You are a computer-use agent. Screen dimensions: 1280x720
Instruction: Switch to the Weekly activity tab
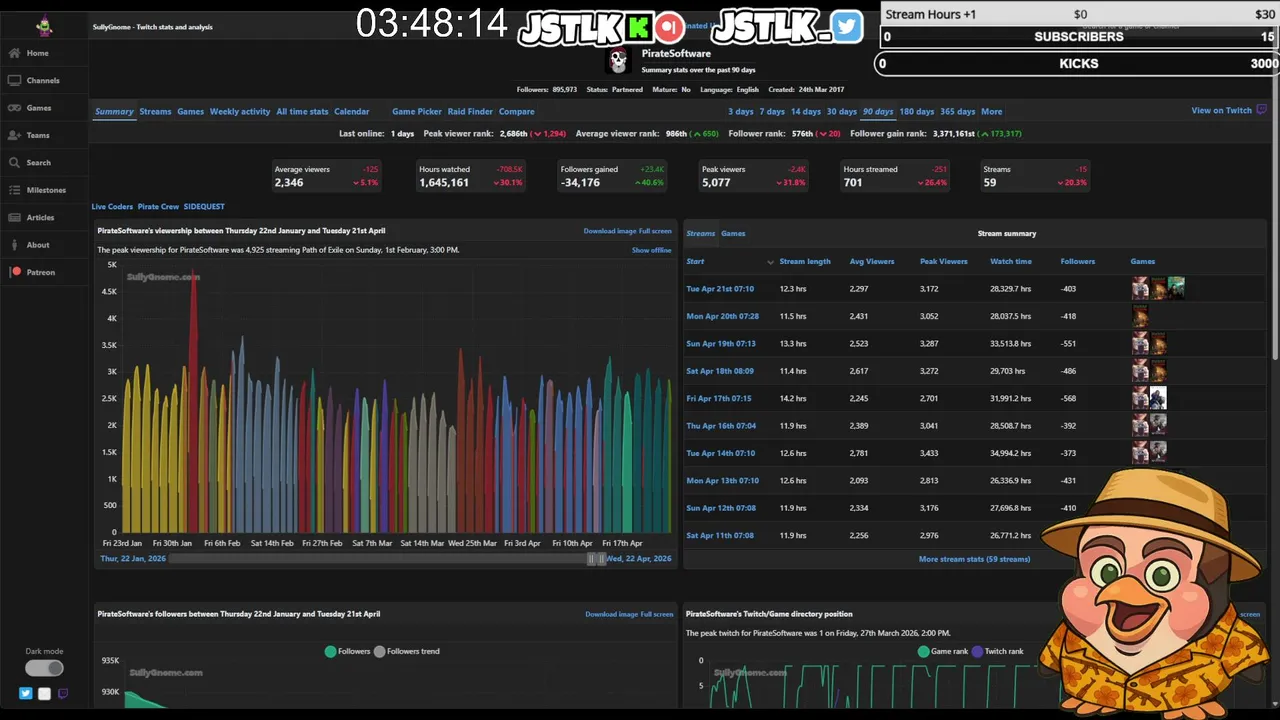pyautogui.click(x=240, y=111)
